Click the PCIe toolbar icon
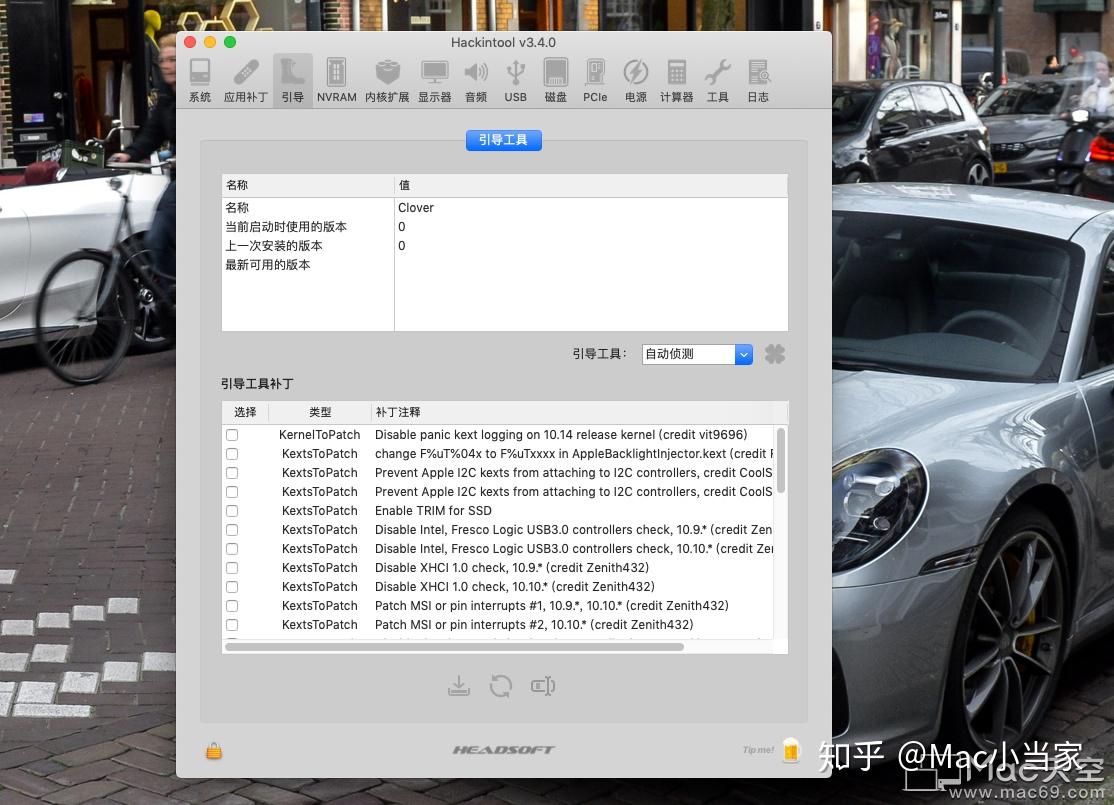1114x805 pixels. [x=595, y=78]
